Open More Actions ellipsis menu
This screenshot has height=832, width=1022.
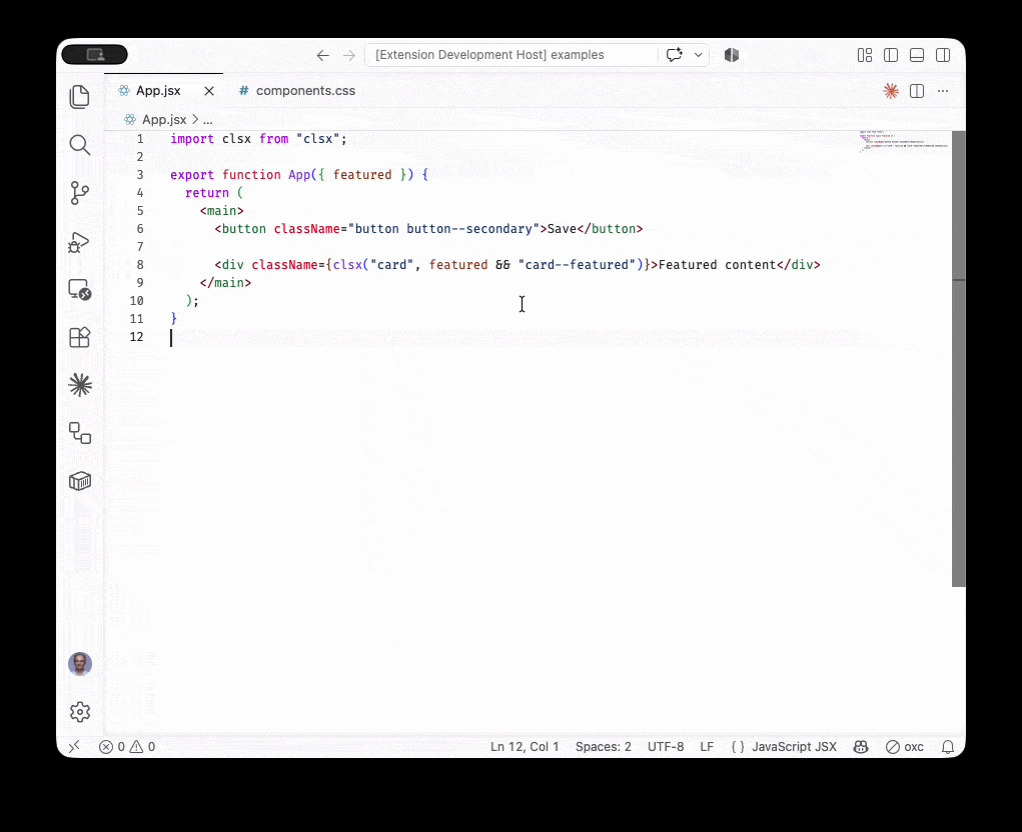pyautogui.click(x=943, y=91)
